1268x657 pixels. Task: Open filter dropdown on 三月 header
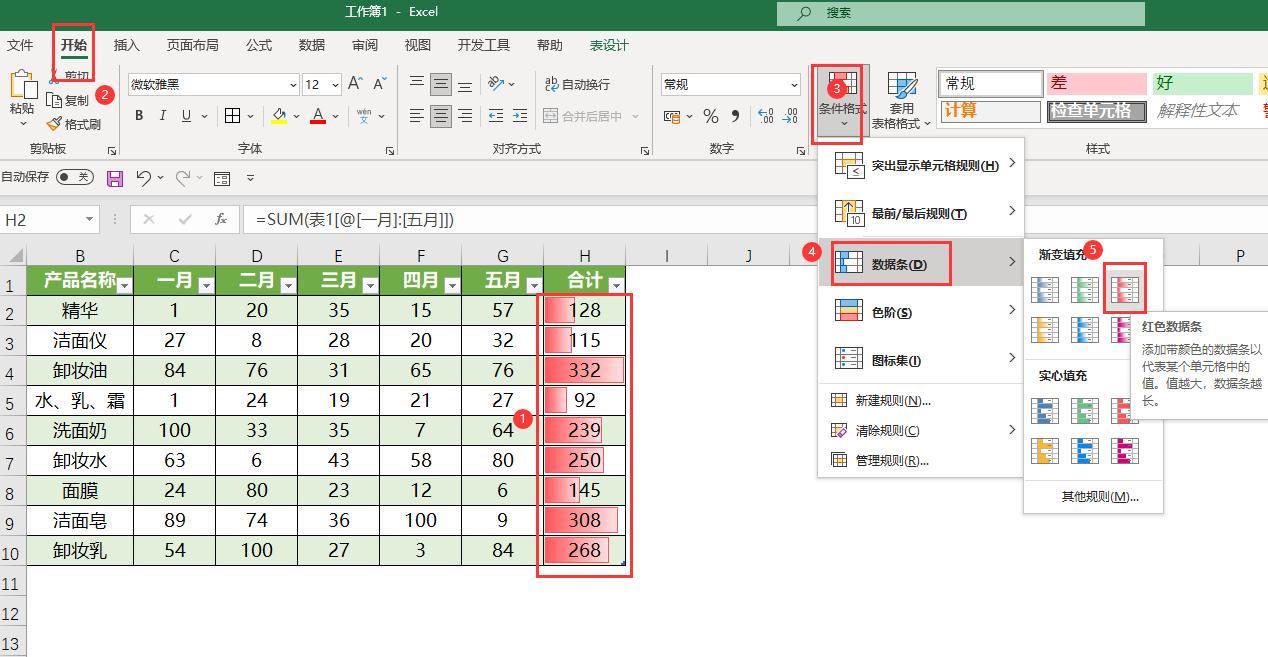(370, 285)
